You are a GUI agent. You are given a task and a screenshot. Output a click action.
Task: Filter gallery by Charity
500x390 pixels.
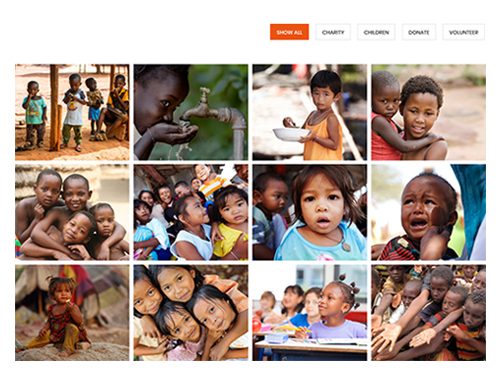(333, 32)
